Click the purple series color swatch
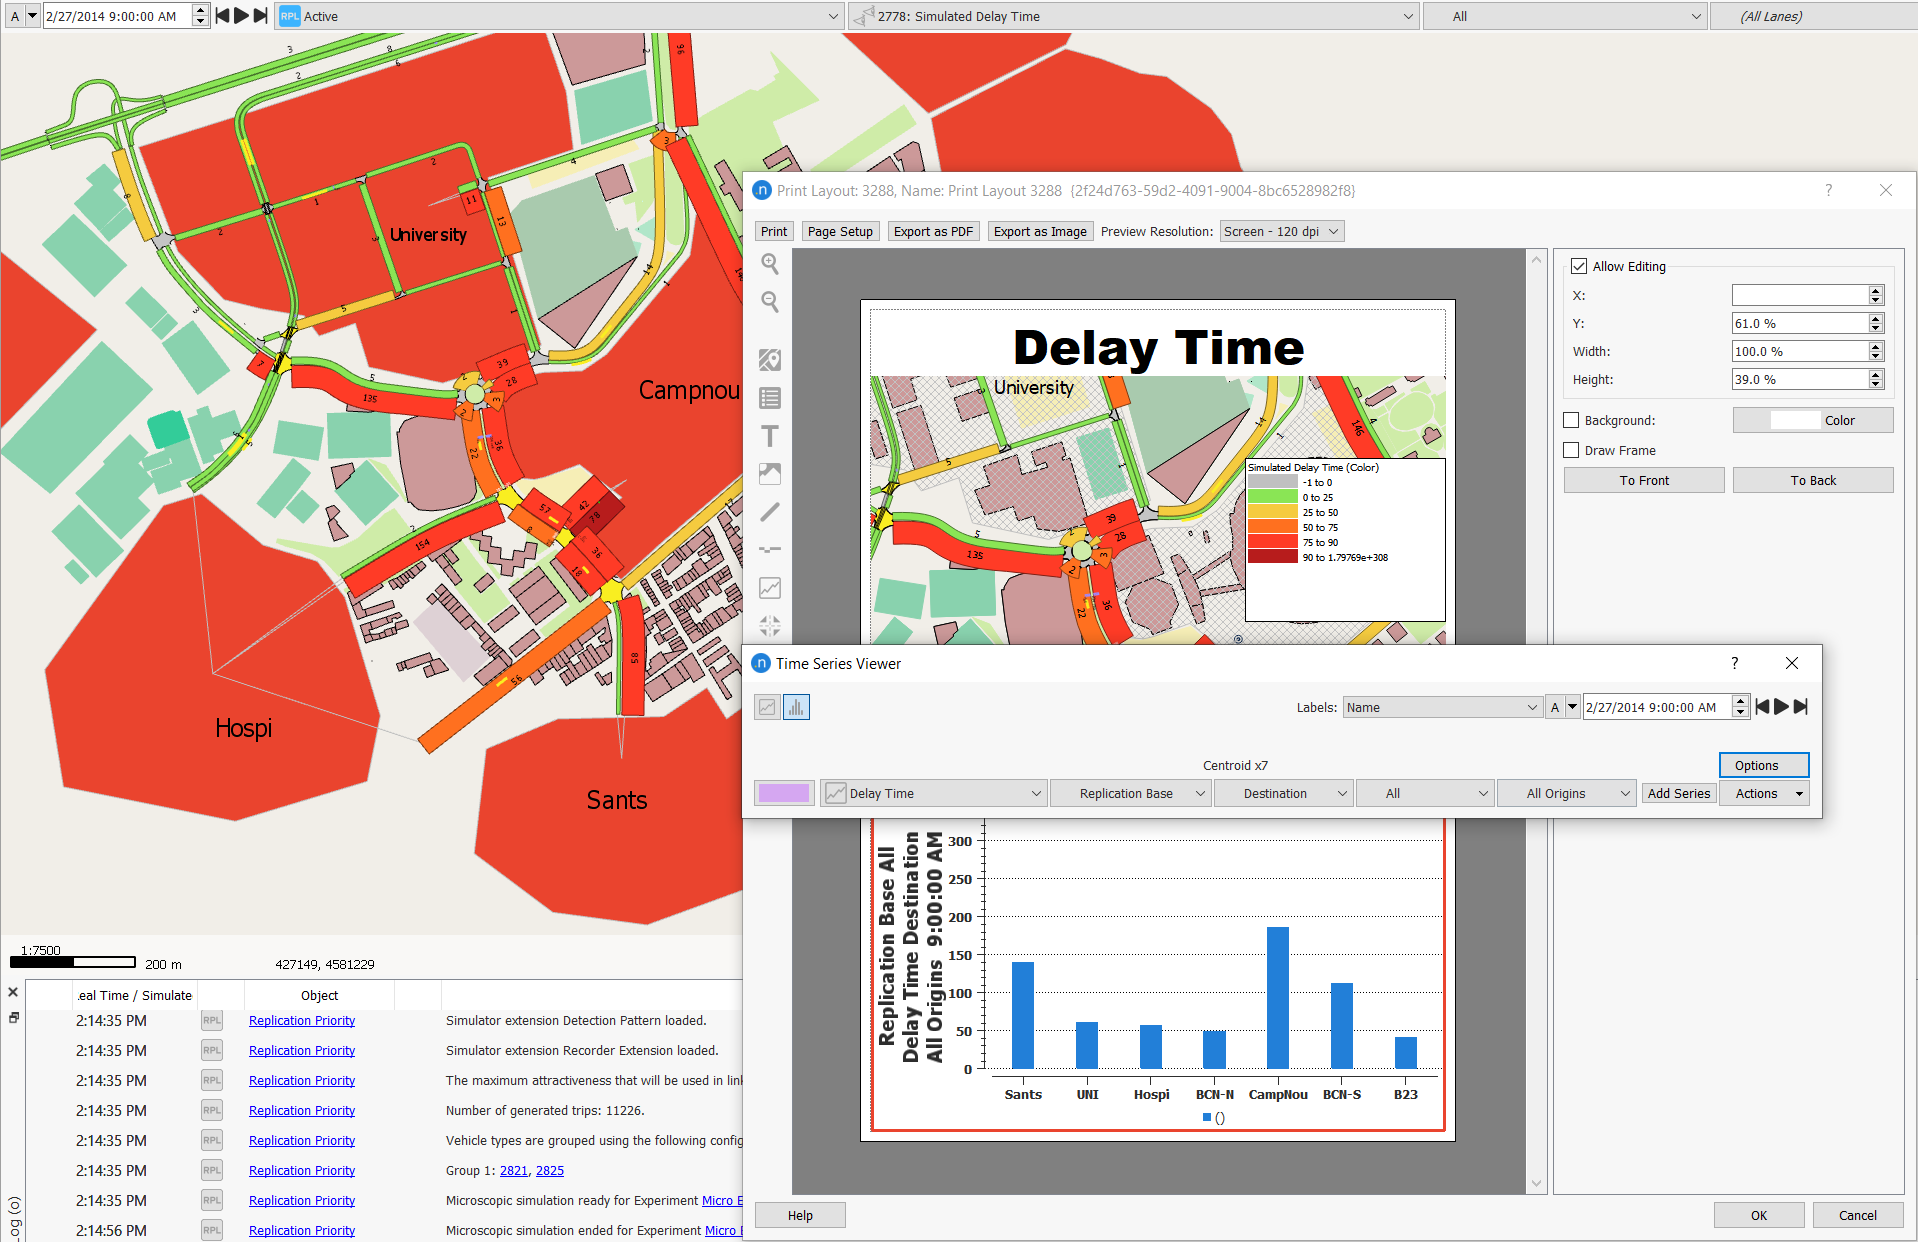1918x1242 pixels. (784, 794)
